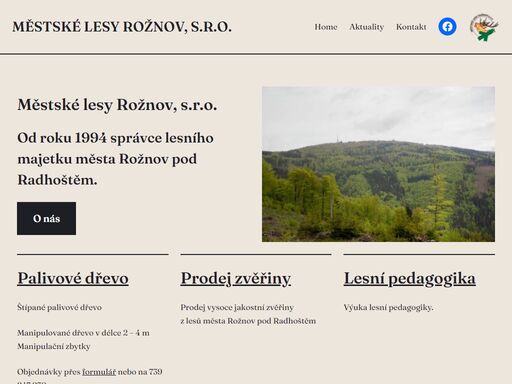The height and width of the screenshot is (384, 512).
Task: Click the Manipulační zbytky text
Action: [54, 346]
